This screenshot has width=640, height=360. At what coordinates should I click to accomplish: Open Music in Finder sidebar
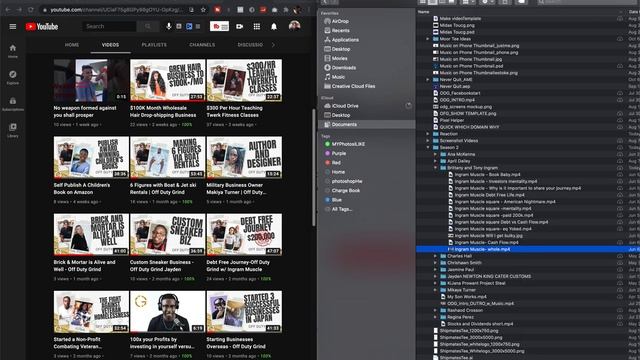point(335,77)
